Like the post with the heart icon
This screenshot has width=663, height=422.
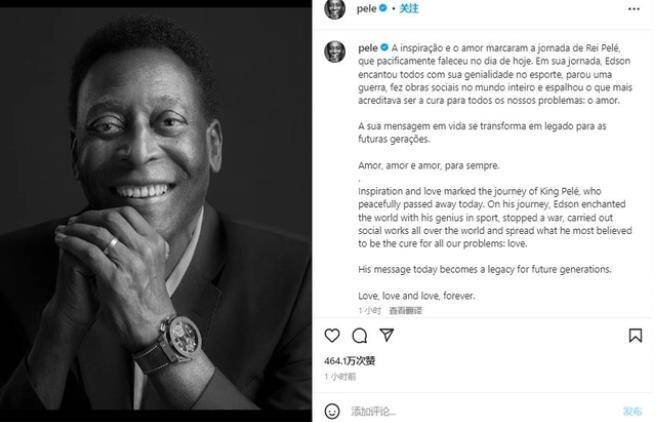[x=333, y=336]
